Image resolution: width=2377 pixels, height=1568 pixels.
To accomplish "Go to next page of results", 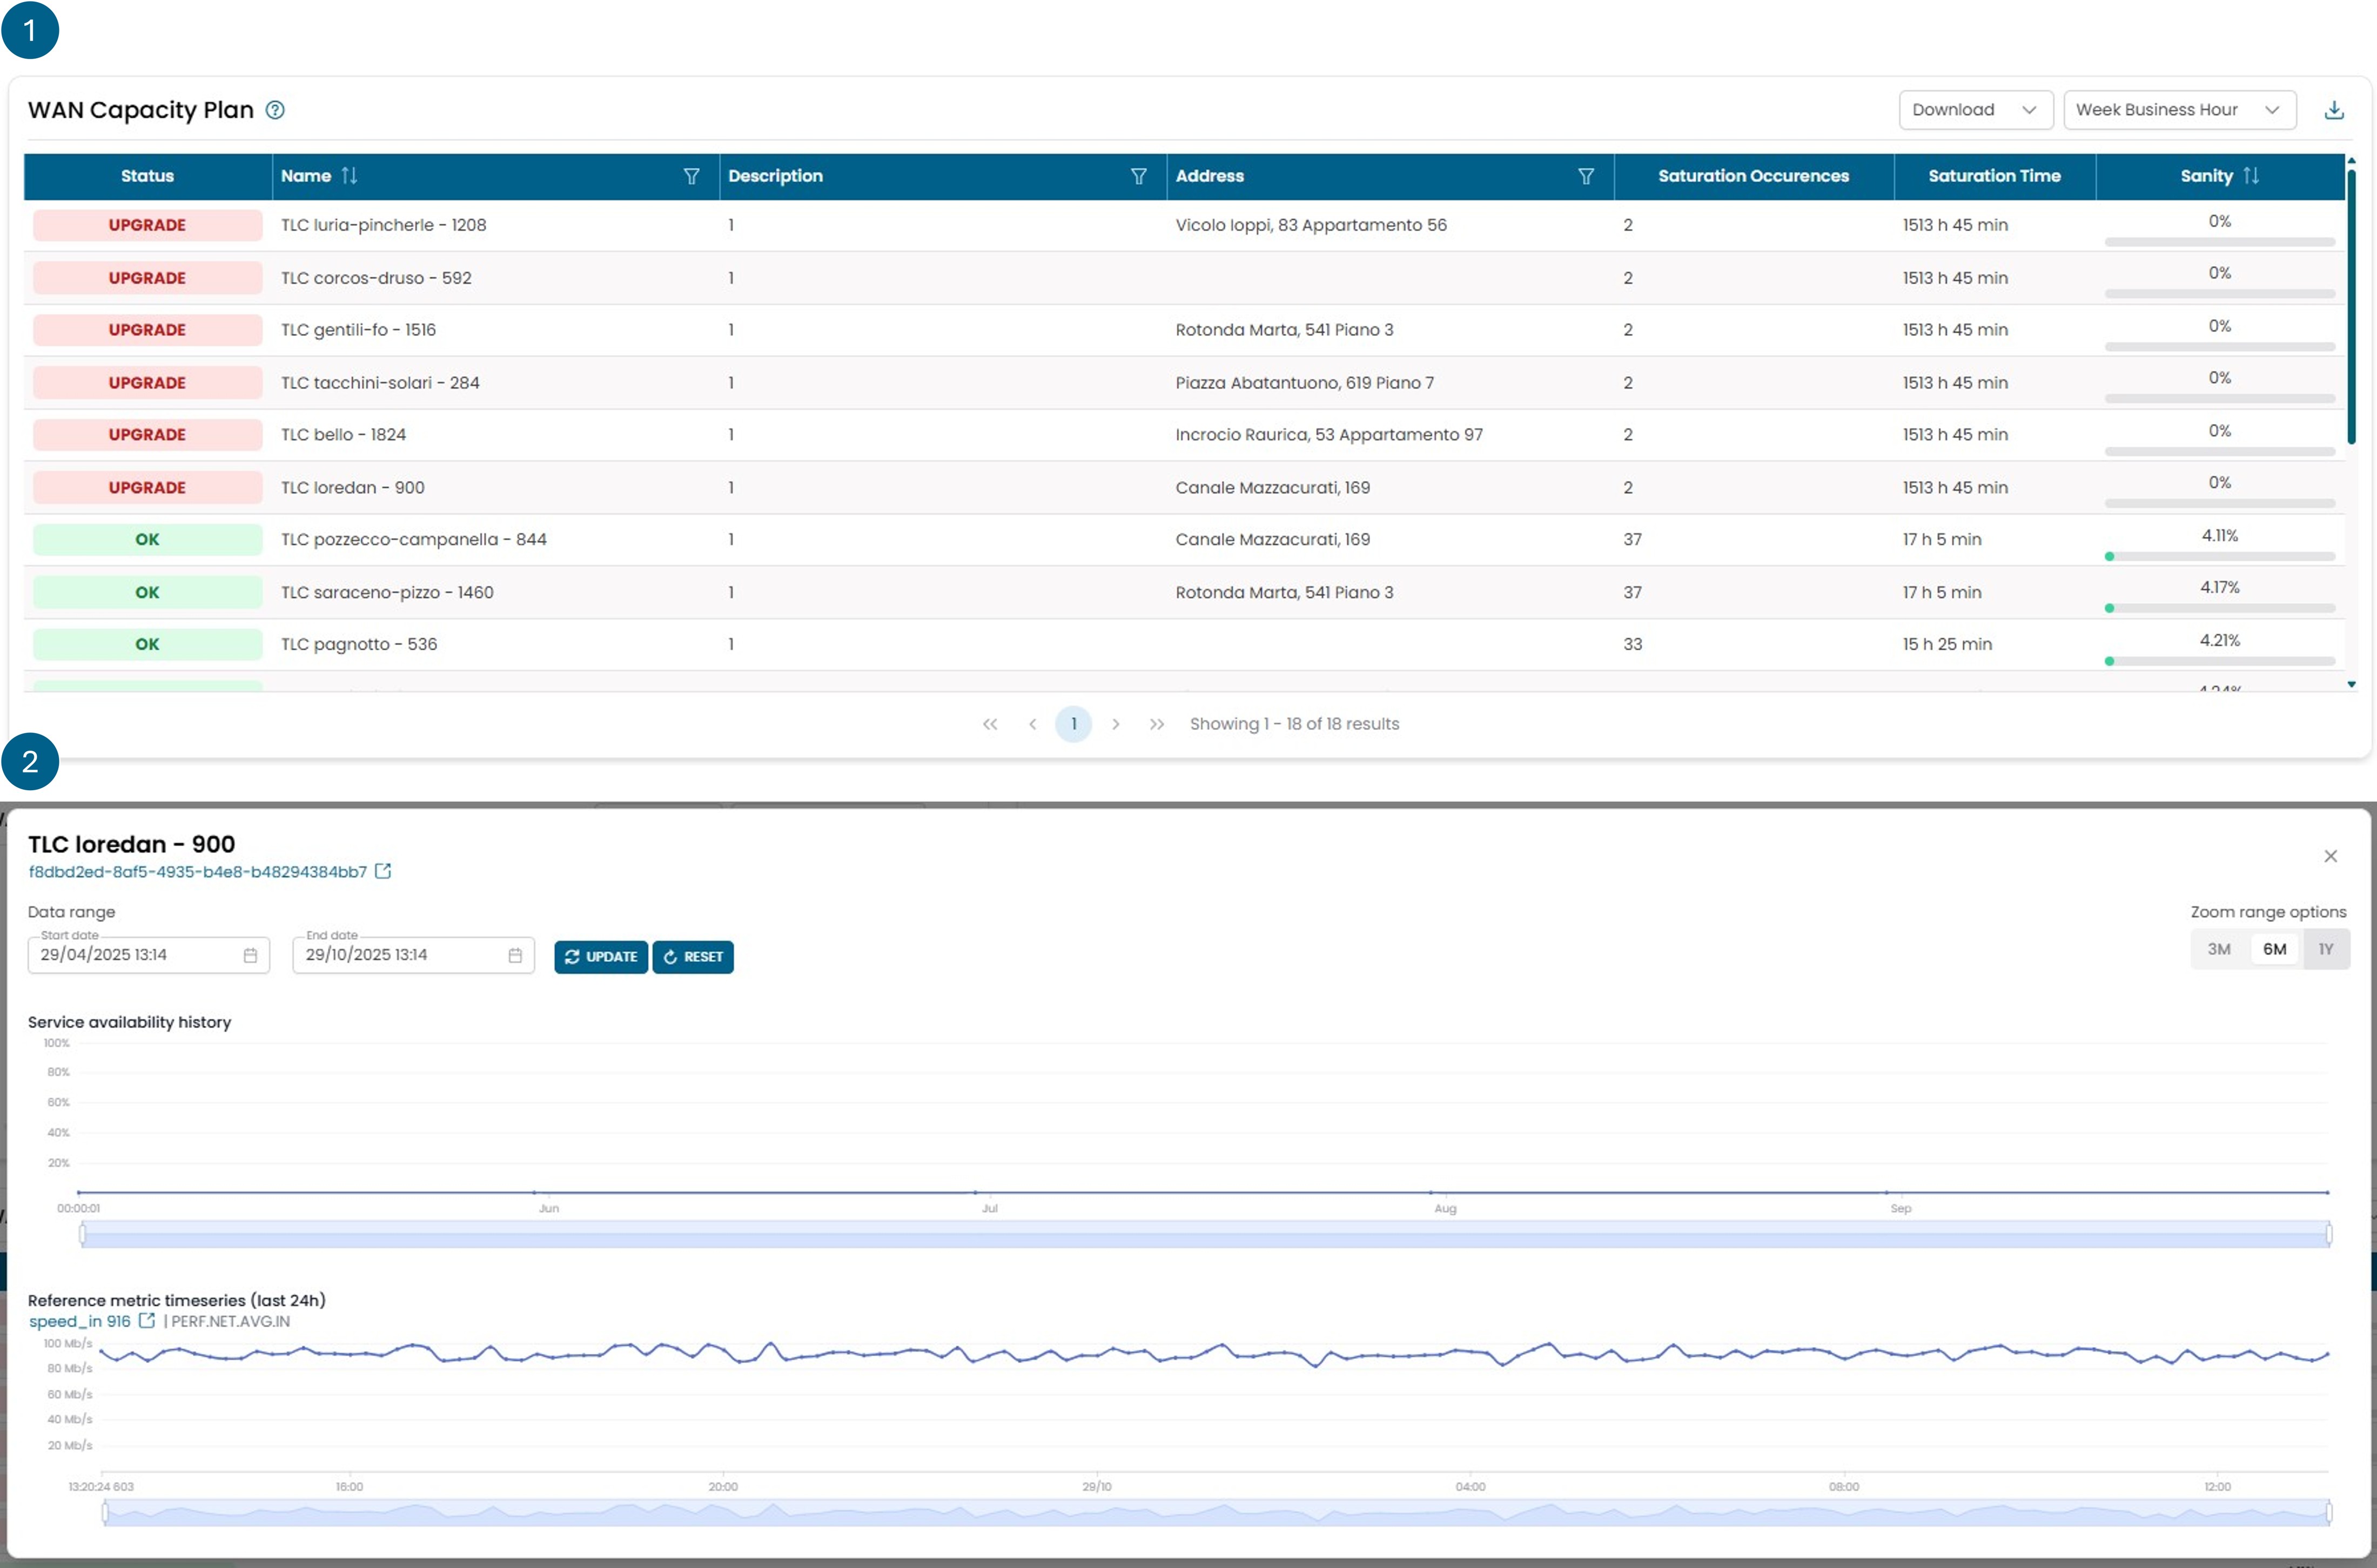I will 1115,724.
